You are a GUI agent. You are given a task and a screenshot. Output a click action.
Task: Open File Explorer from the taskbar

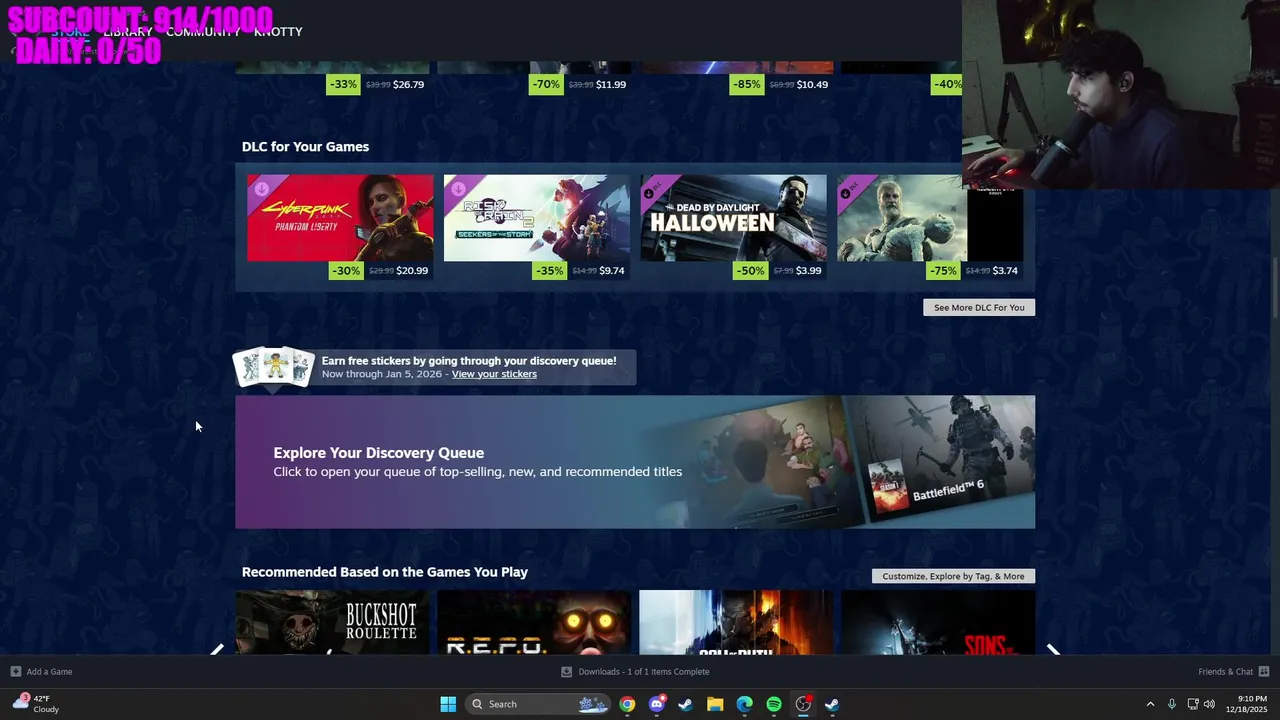[x=715, y=704]
